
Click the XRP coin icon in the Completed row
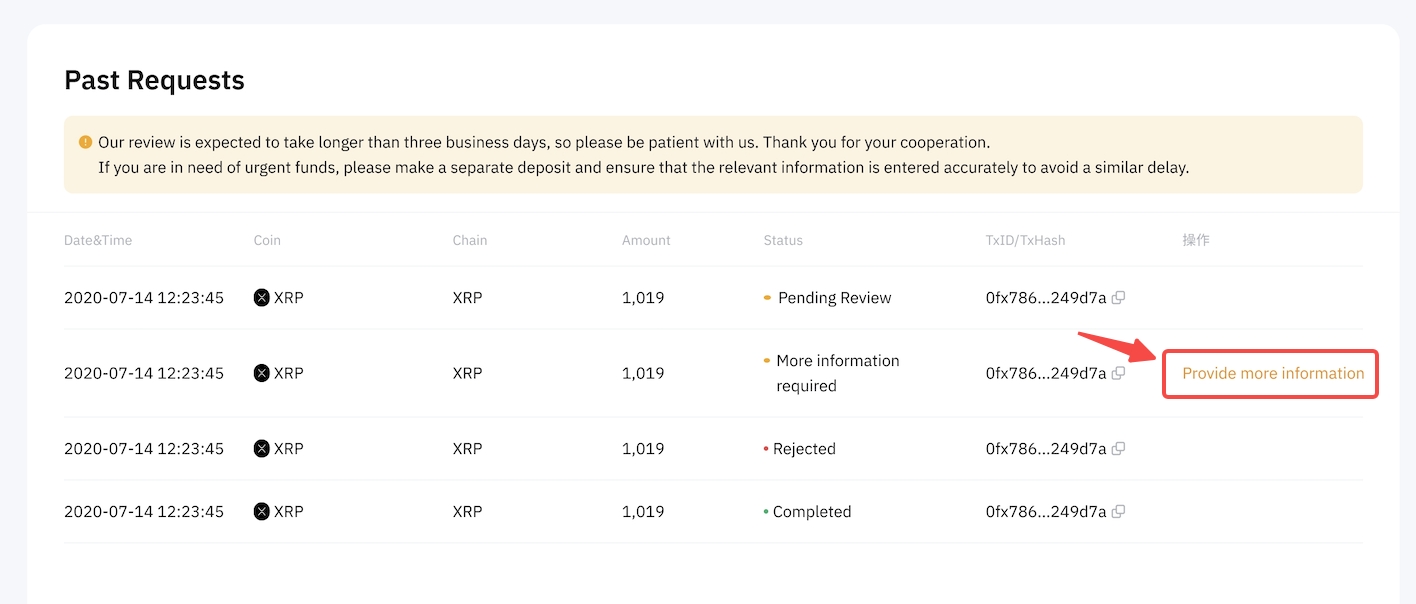[x=262, y=512]
